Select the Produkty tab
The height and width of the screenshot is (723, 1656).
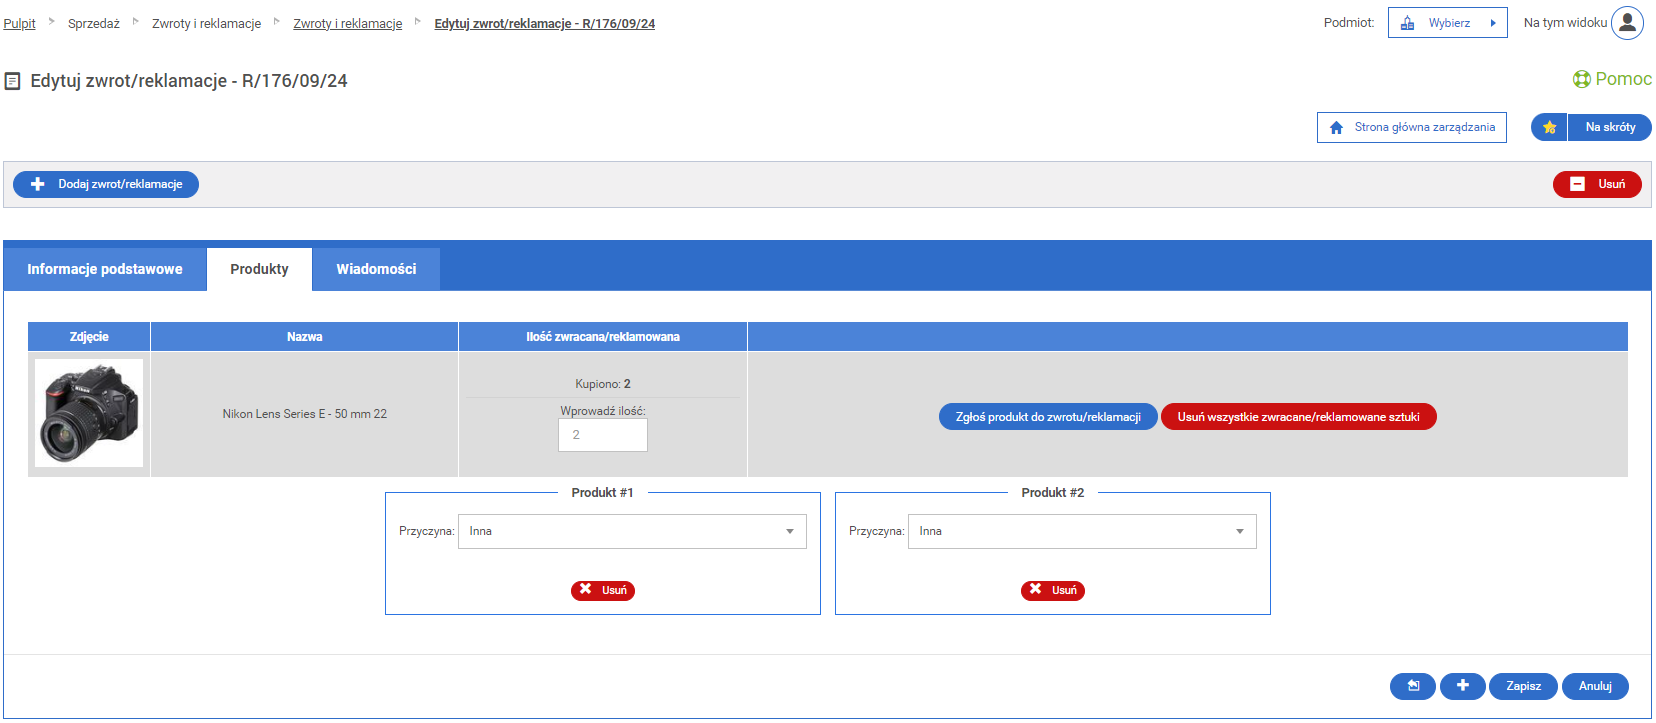click(x=259, y=269)
